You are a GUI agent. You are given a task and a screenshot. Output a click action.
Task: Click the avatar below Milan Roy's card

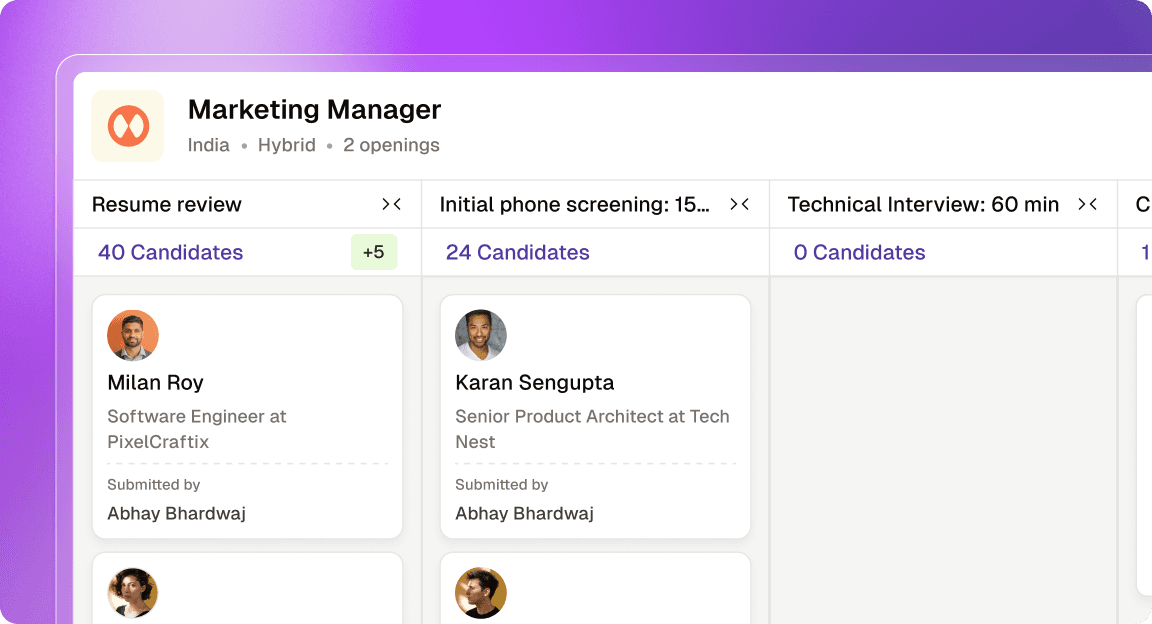pyautogui.click(x=133, y=593)
